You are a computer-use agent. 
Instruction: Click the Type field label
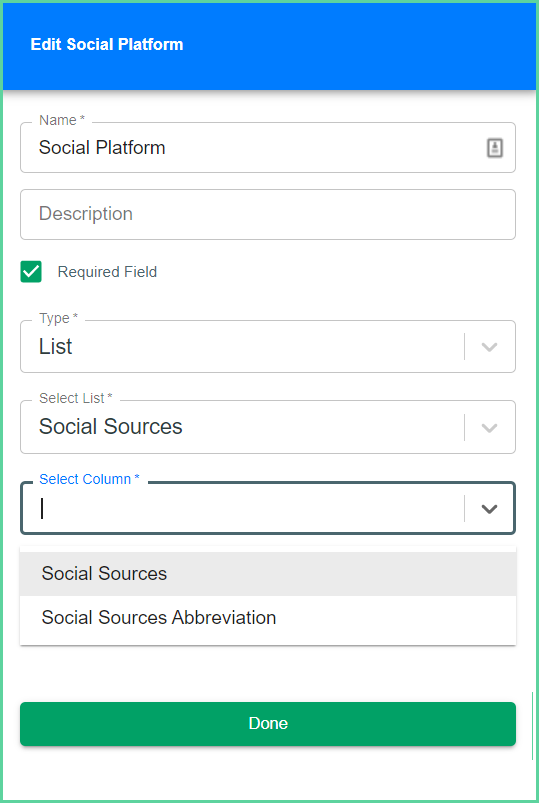(x=58, y=318)
